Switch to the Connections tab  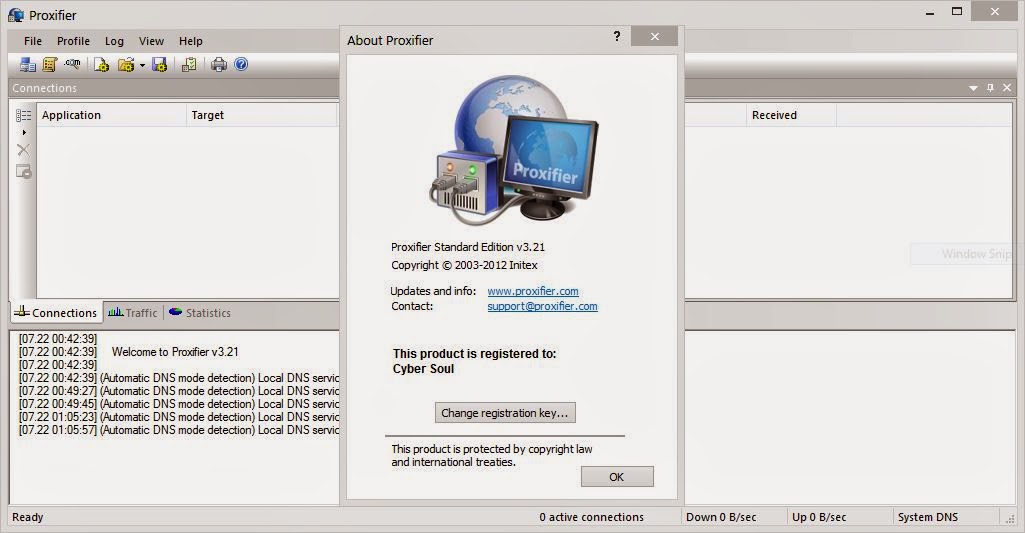[56, 313]
